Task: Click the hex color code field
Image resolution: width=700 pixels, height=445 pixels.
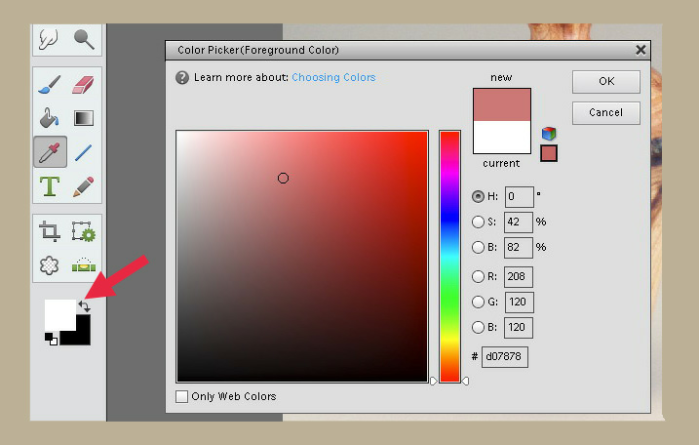Action: point(504,357)
